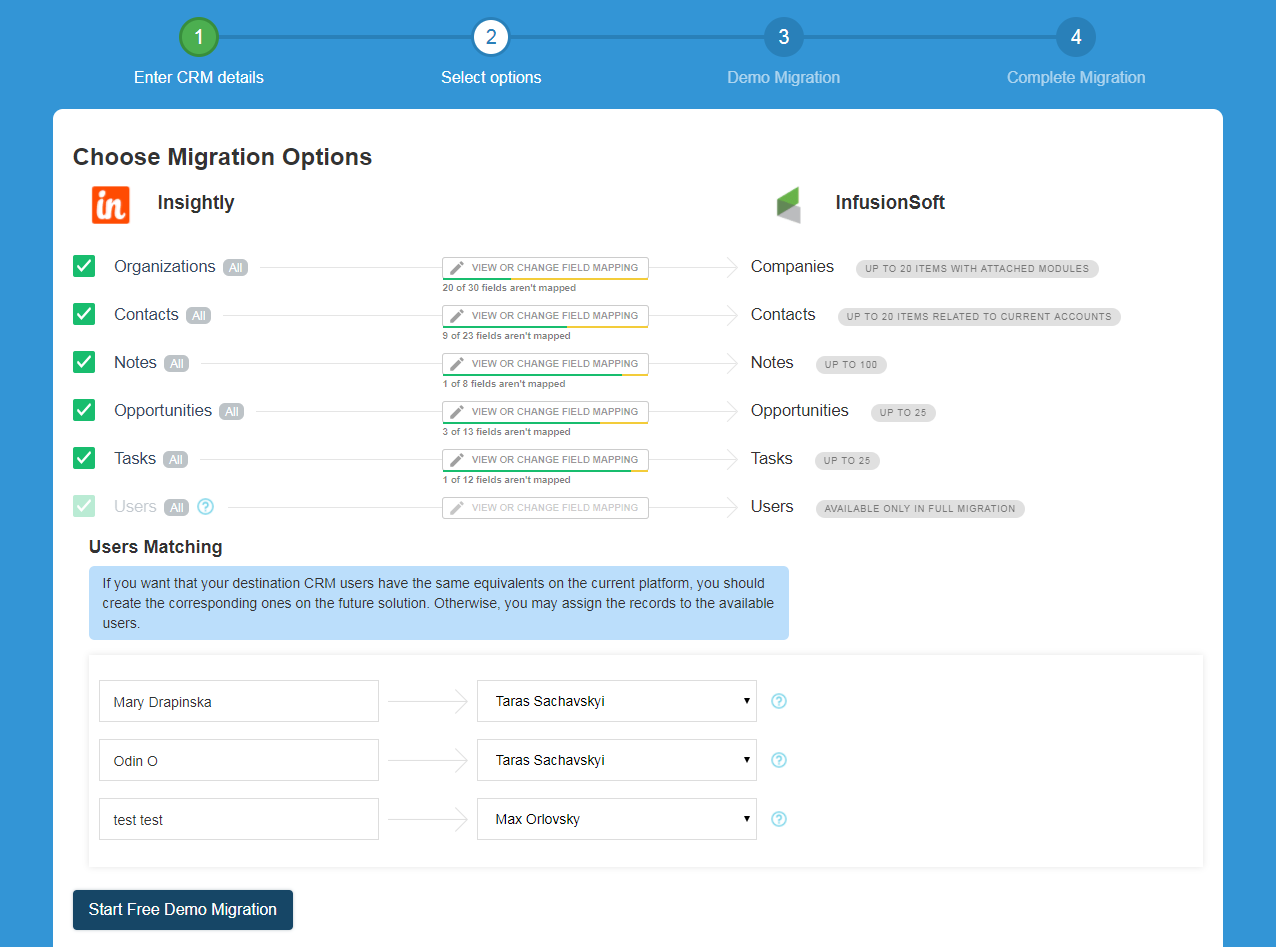Click the Organizations mapping progress bar
This screenshot has width=1276, height=947.
546,279
